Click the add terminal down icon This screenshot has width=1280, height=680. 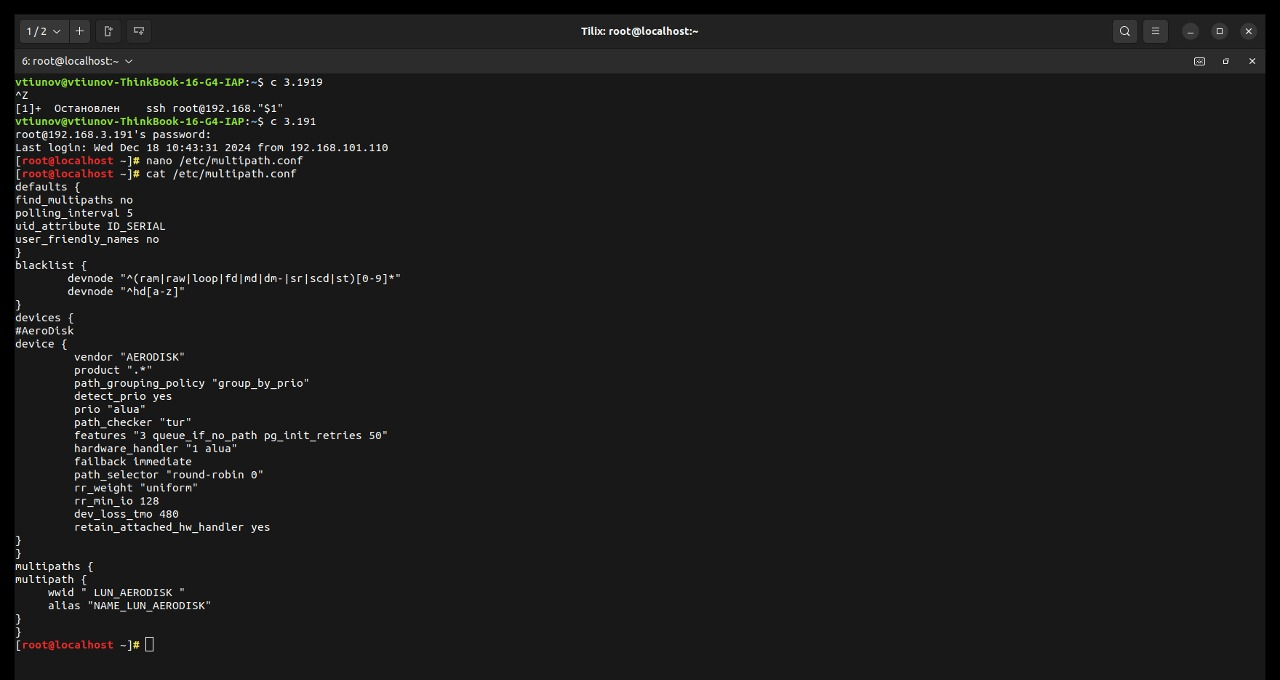coord(139,31)
